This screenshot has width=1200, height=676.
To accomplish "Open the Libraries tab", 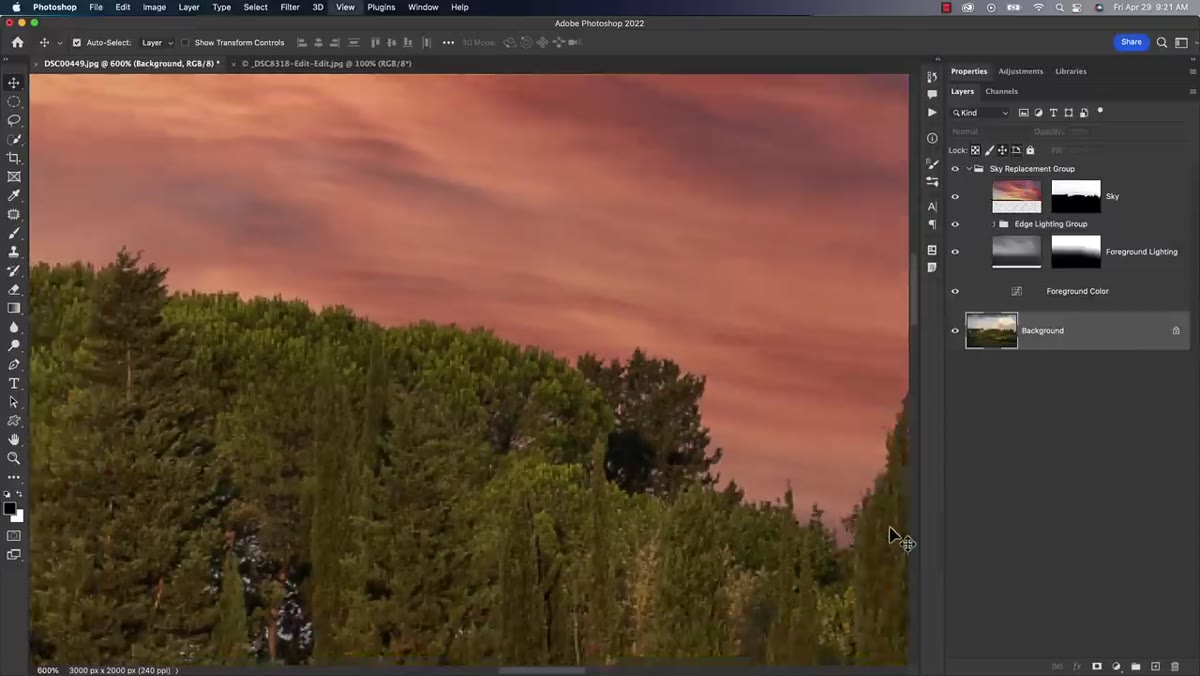I will pos(1071,71).
